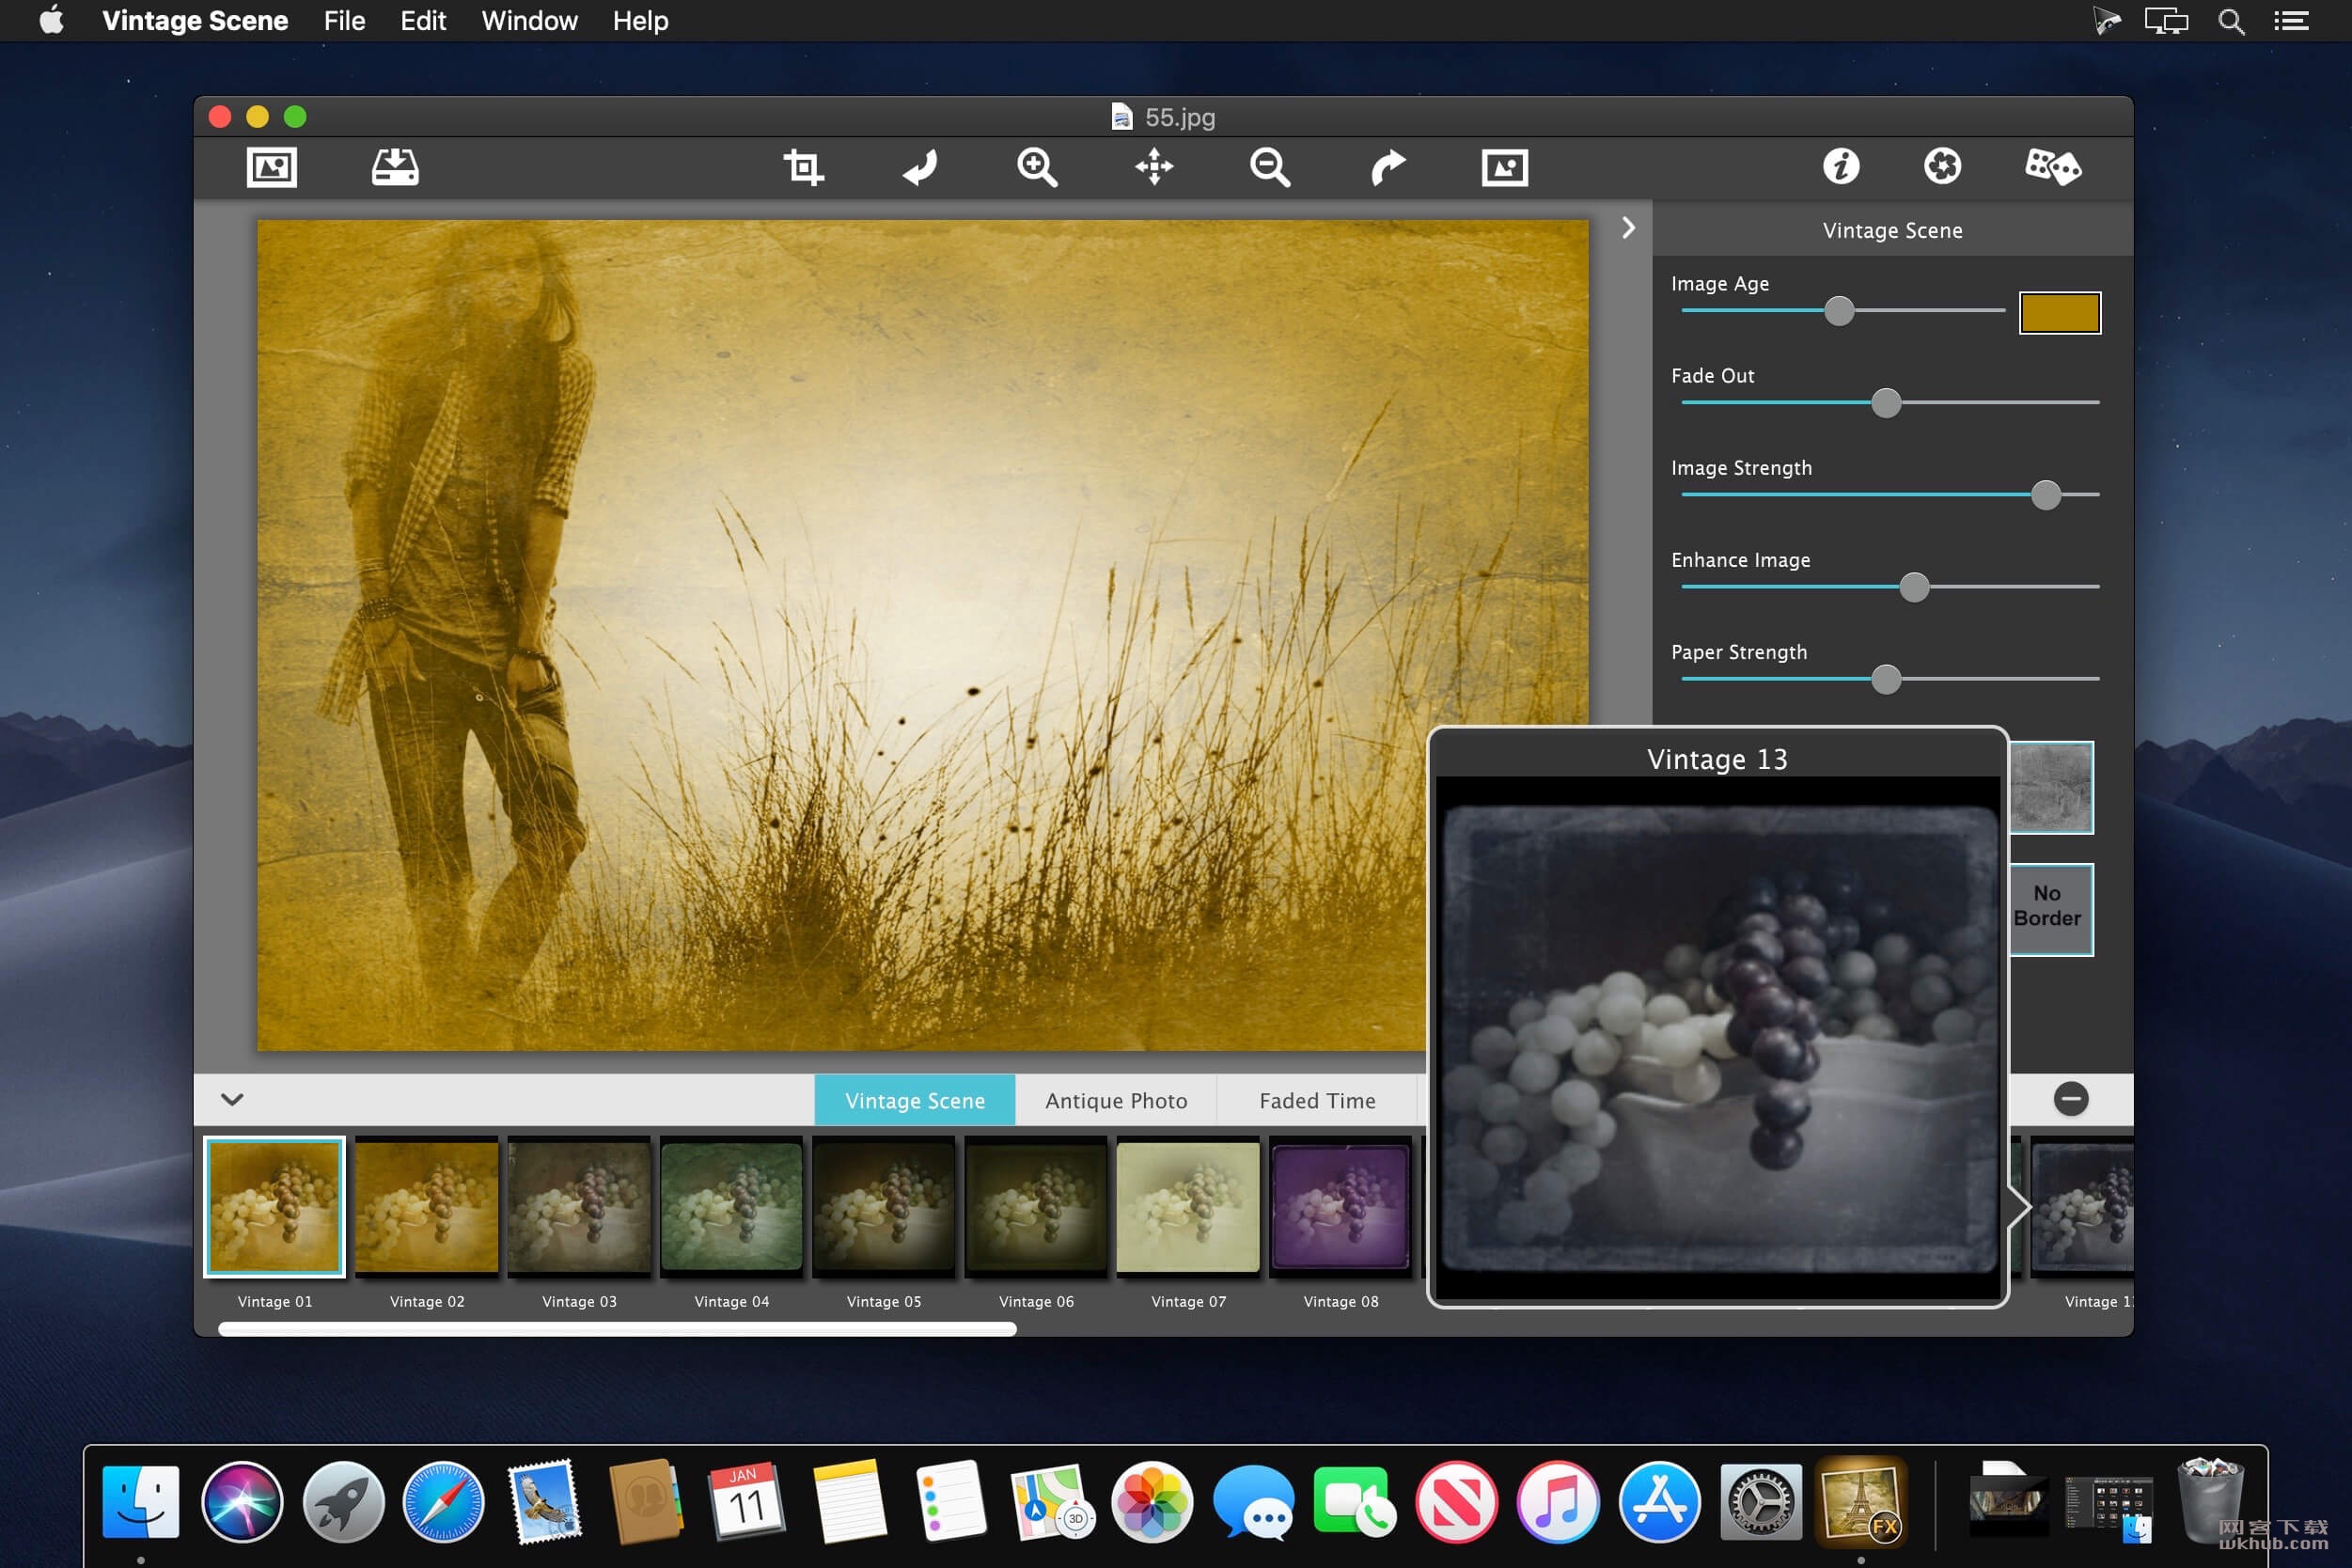The width and height of the screenshot is (2352, 1568).
Task: Open the Apple menu
Action: [x=52, y=20]
